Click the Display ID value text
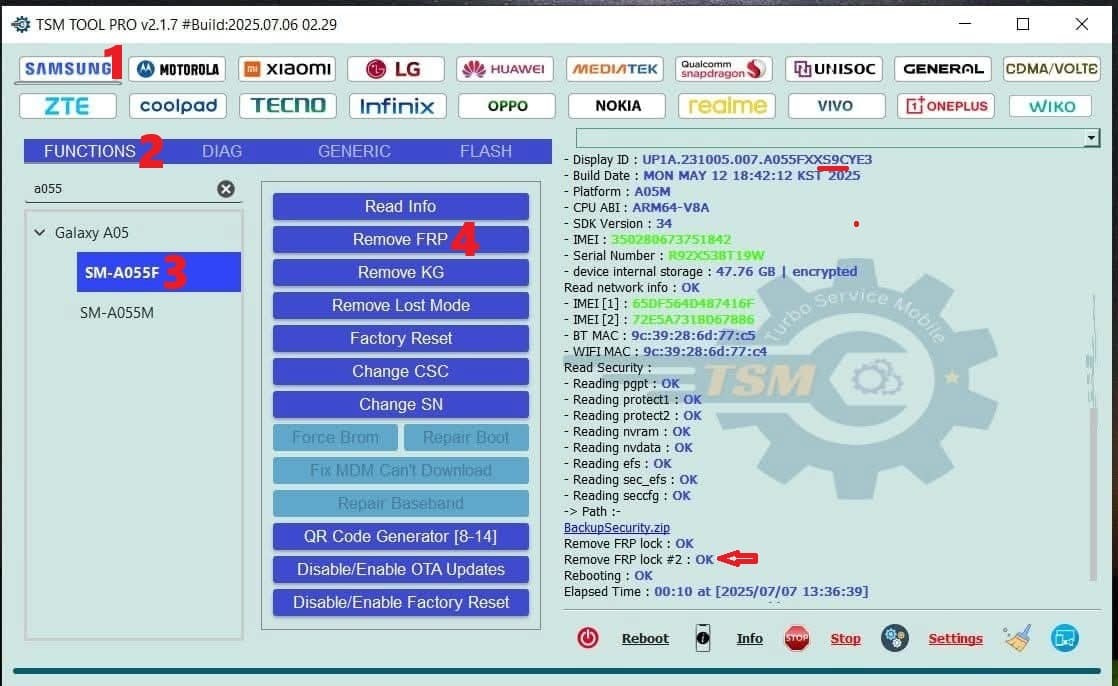This screenshot has width=1118, height=686. (757, 160)
